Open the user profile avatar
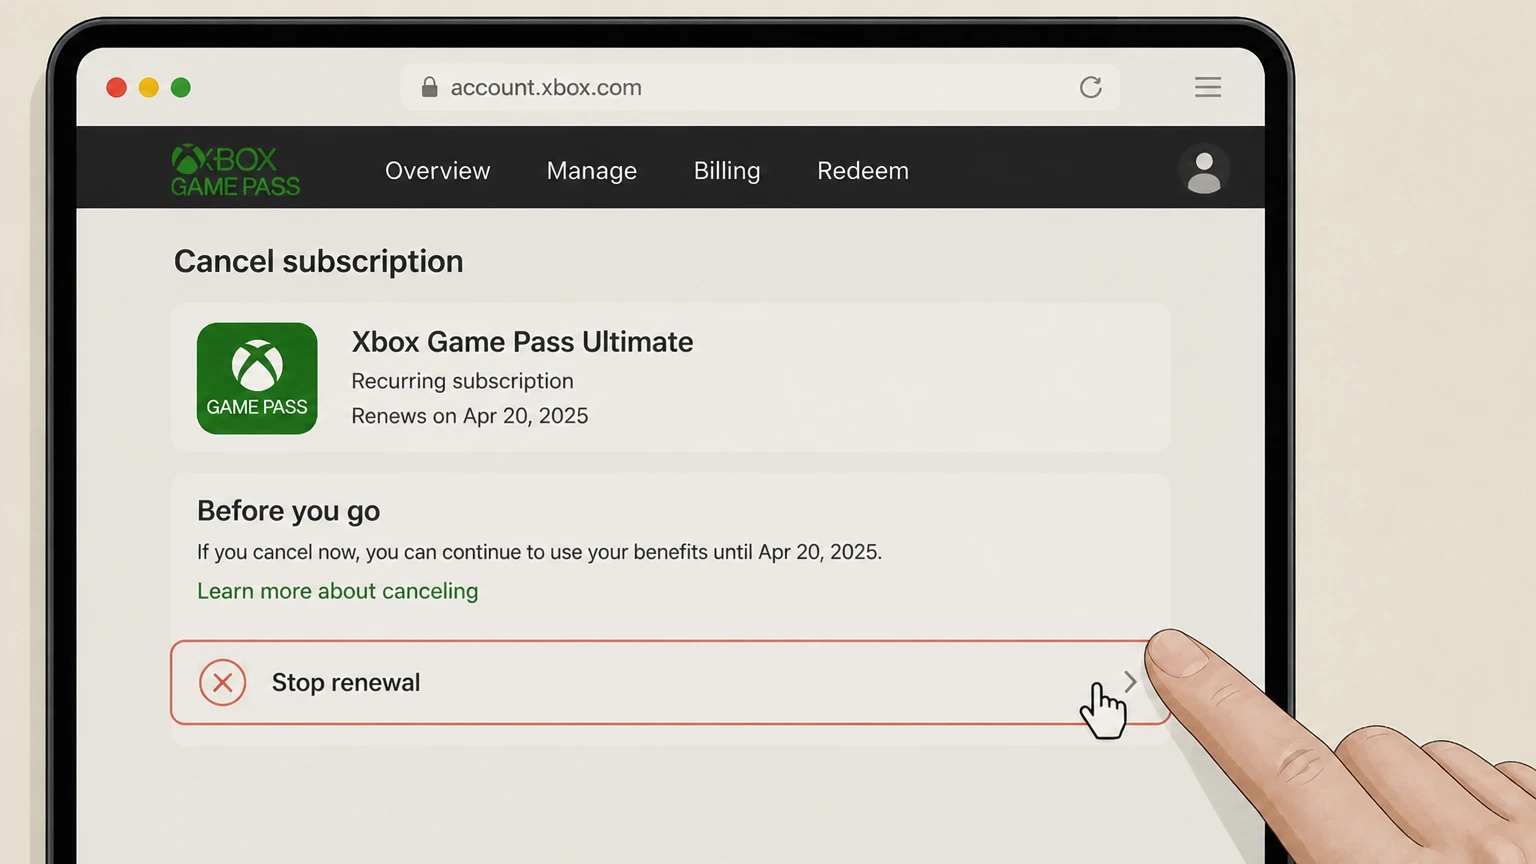Viewport: 1536px width, 864px height. tap(1204, 171)
